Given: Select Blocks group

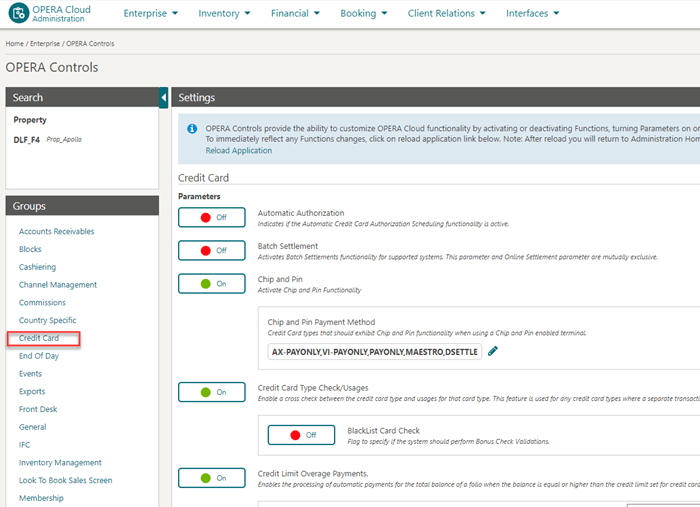Looking at the screenshot, I should (30, 249).
